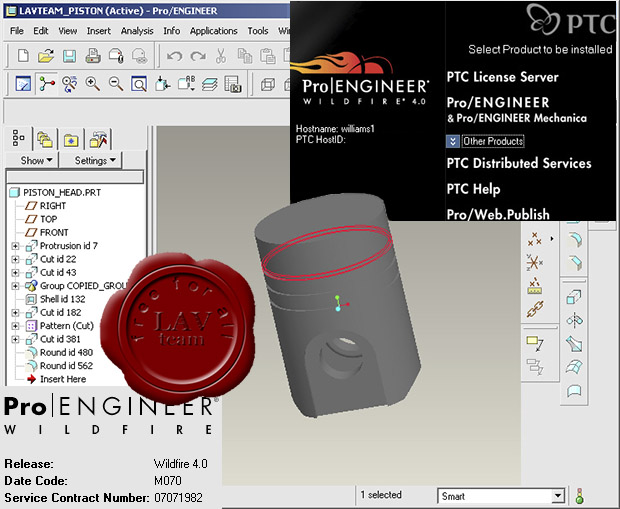Select Shell id 132 feature
Viewport: 620px width, 509px height.
pos(62,299)
